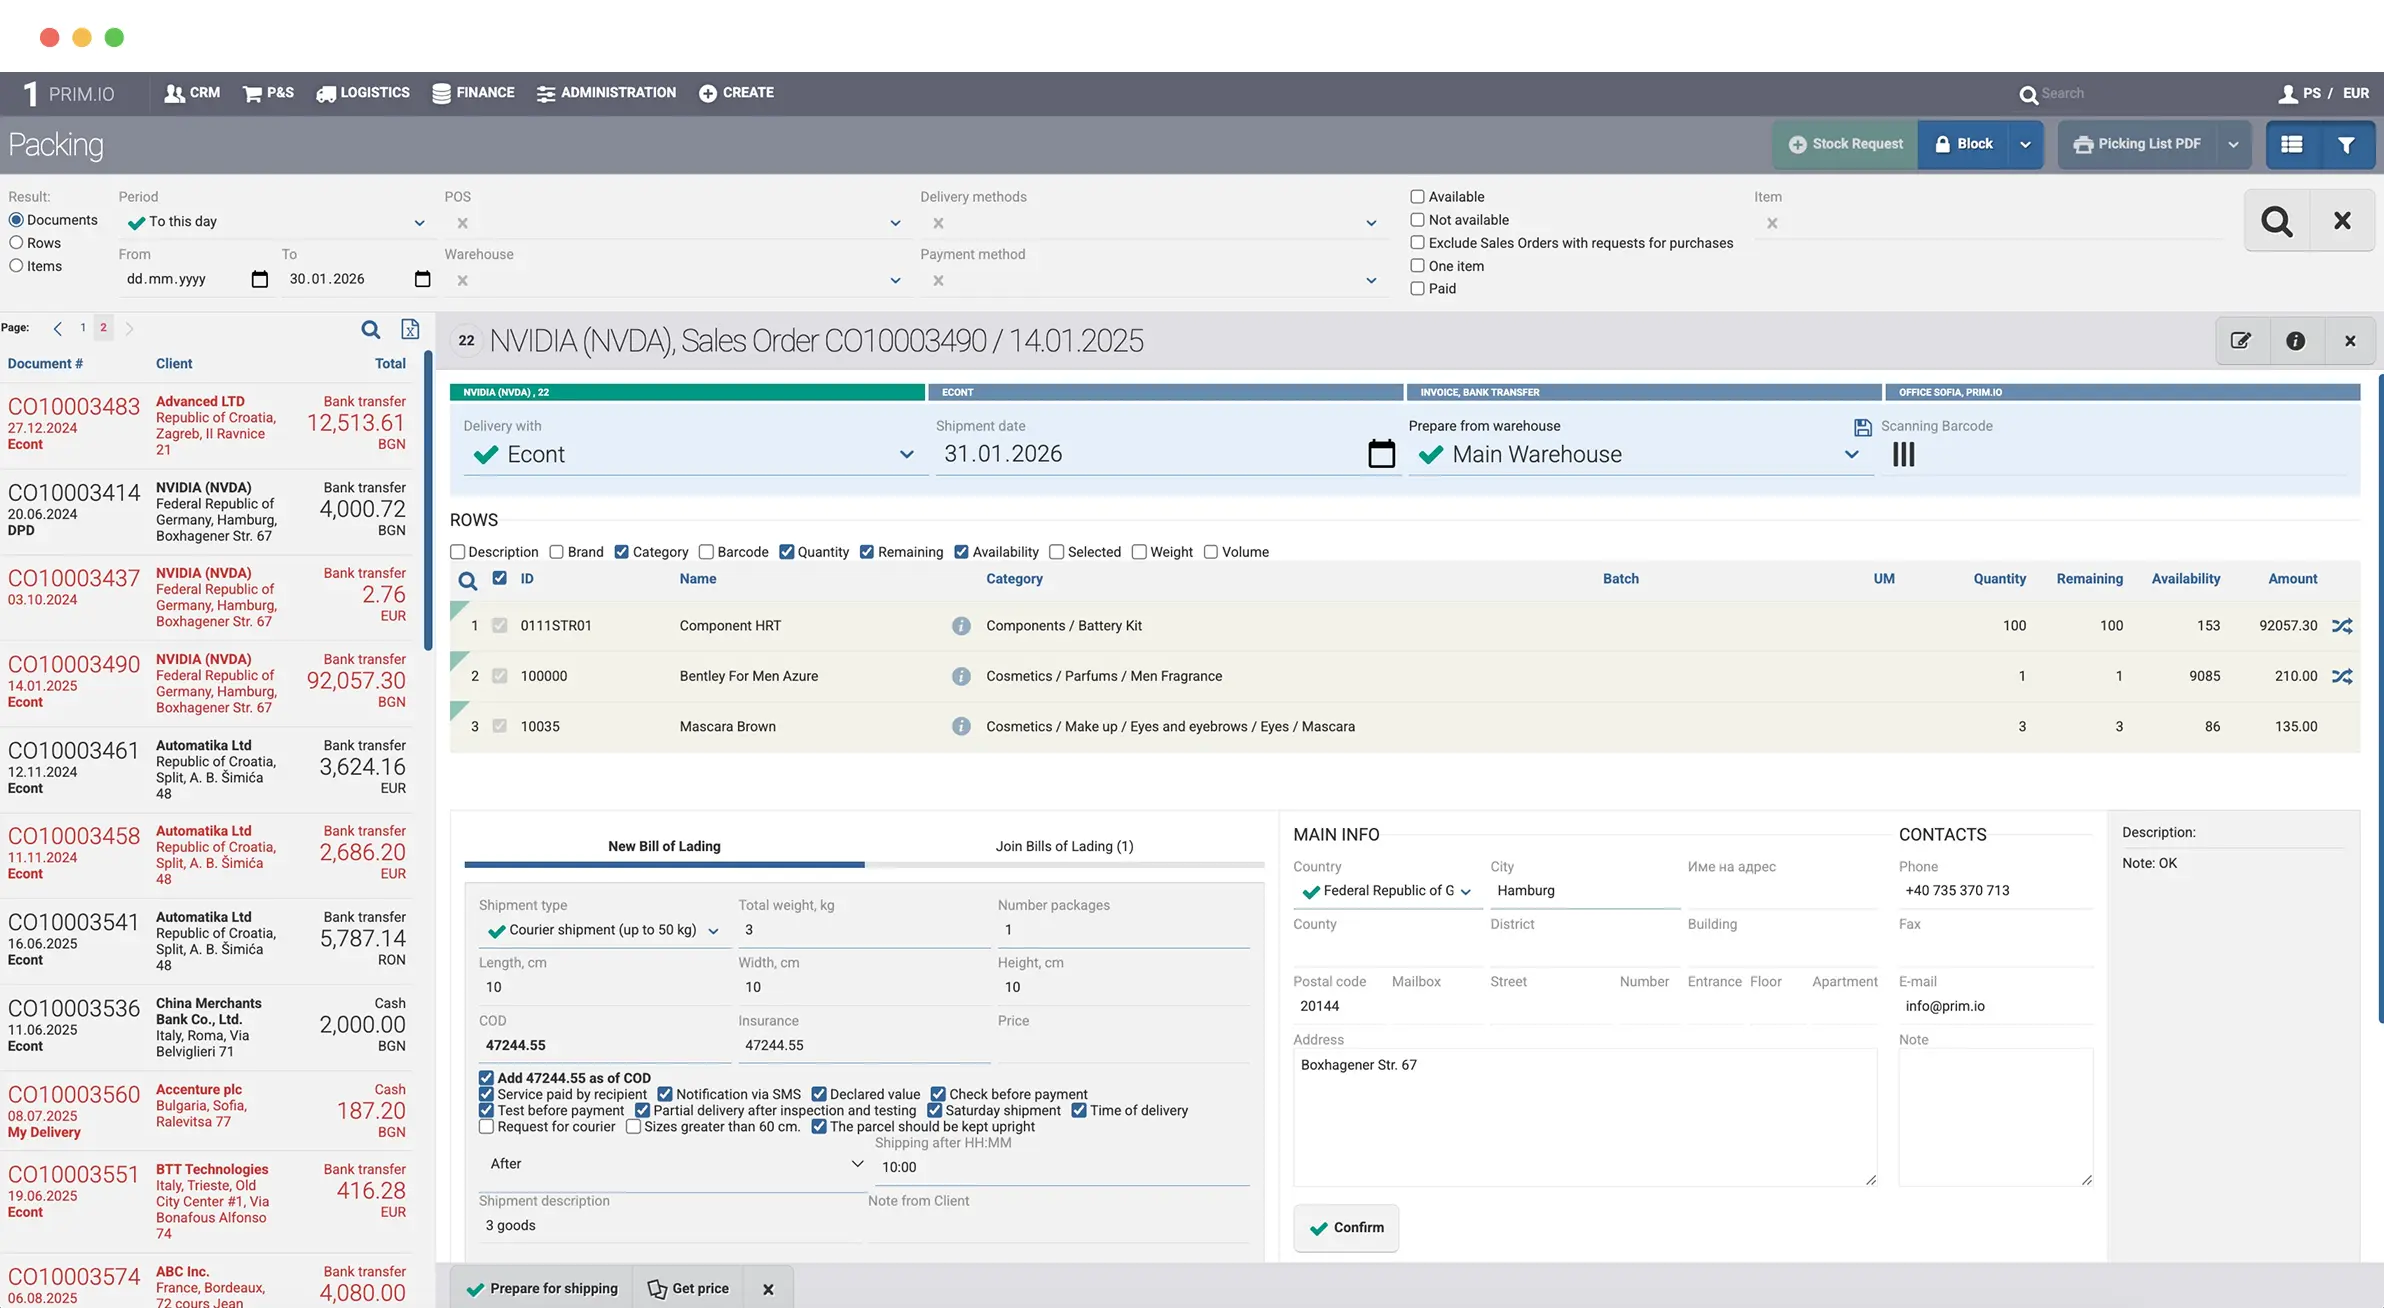The height and width of the screenshot is (1308, 2384).
Task: Select the Rows result radio button
Action: (16, 243)
